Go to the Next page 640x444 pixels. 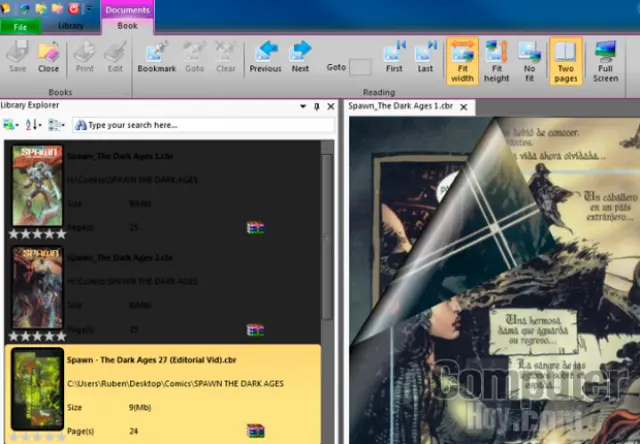300,55
